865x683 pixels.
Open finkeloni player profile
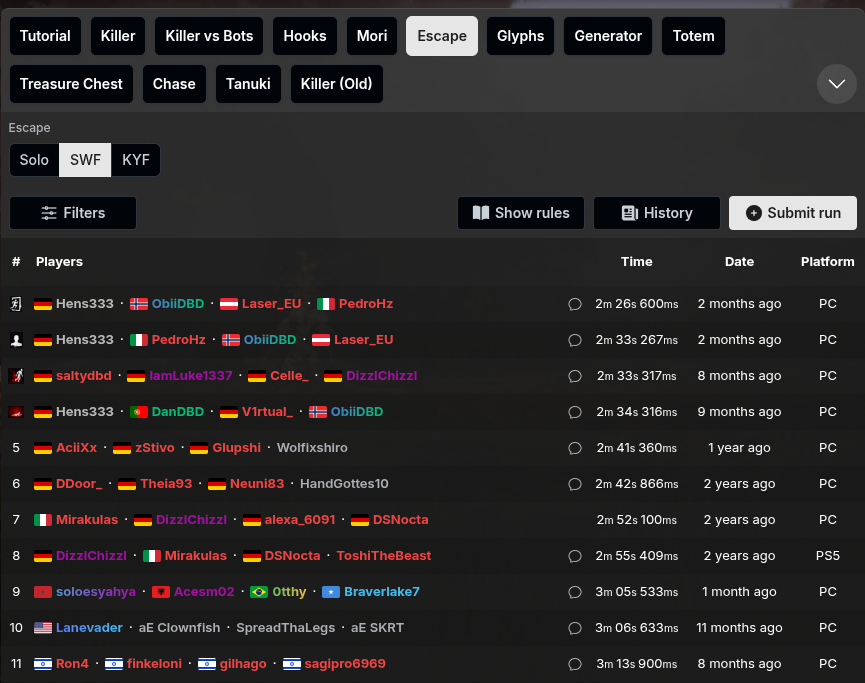pyautogui.click(x=154, y=664)
